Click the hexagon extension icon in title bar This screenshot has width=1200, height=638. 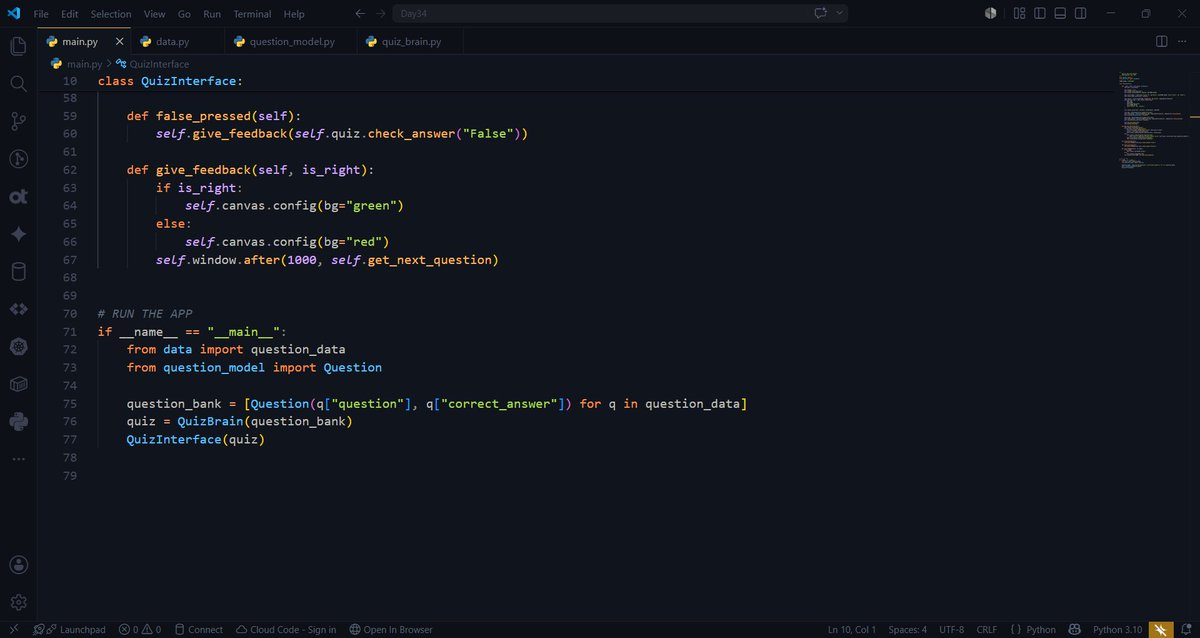[x=990, y=14]
